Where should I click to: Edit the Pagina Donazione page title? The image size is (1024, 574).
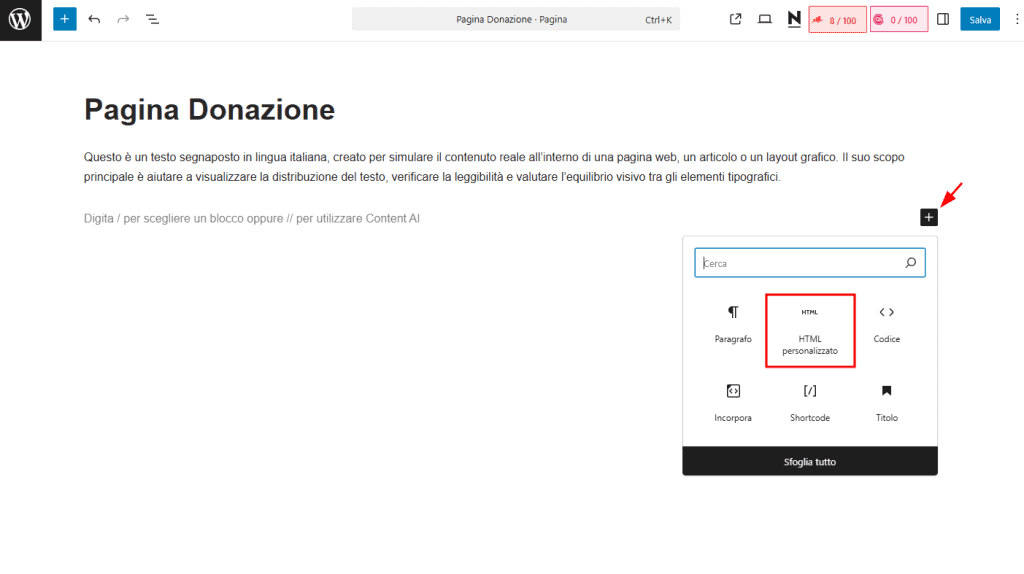coord(209,110)
